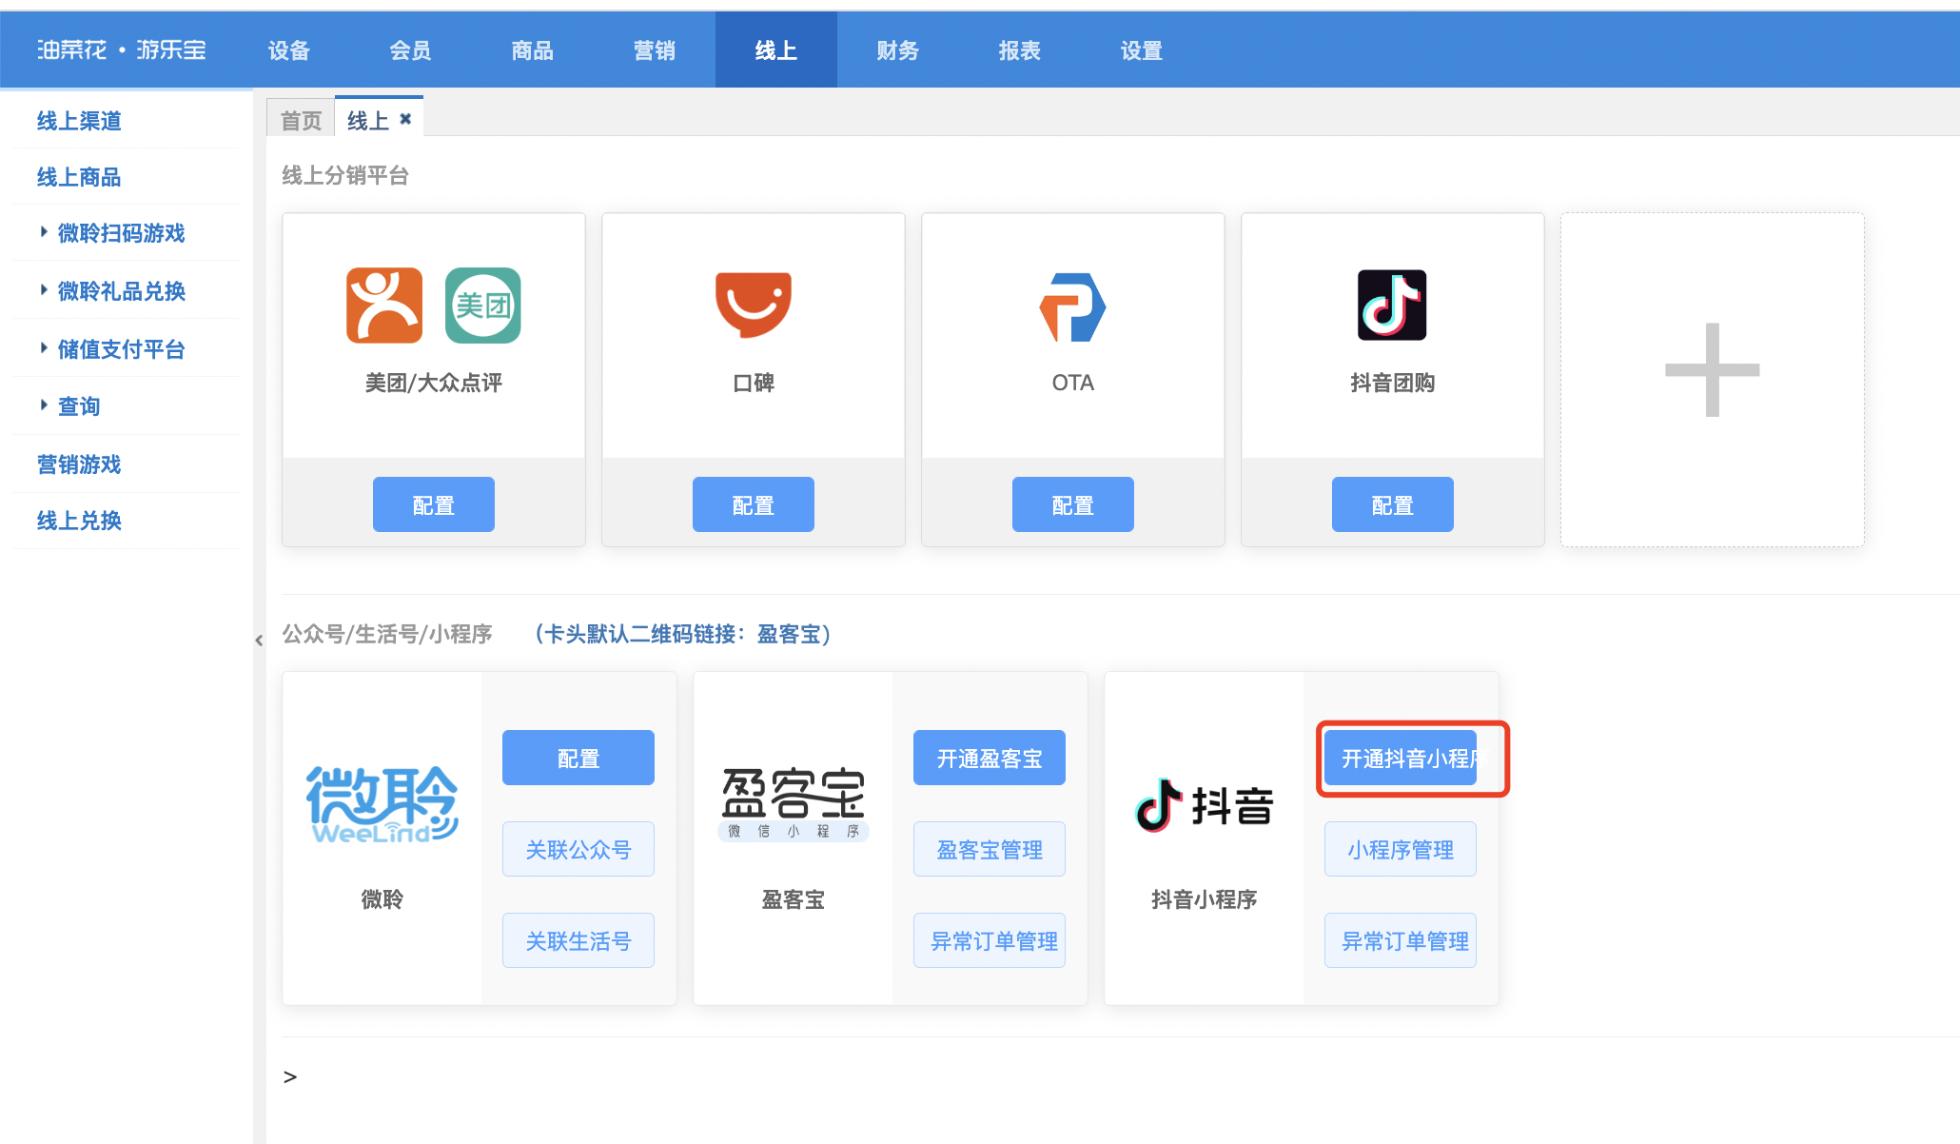Click 关联生活号 button
The image size is (1960, 1144).
coord(578,940)
